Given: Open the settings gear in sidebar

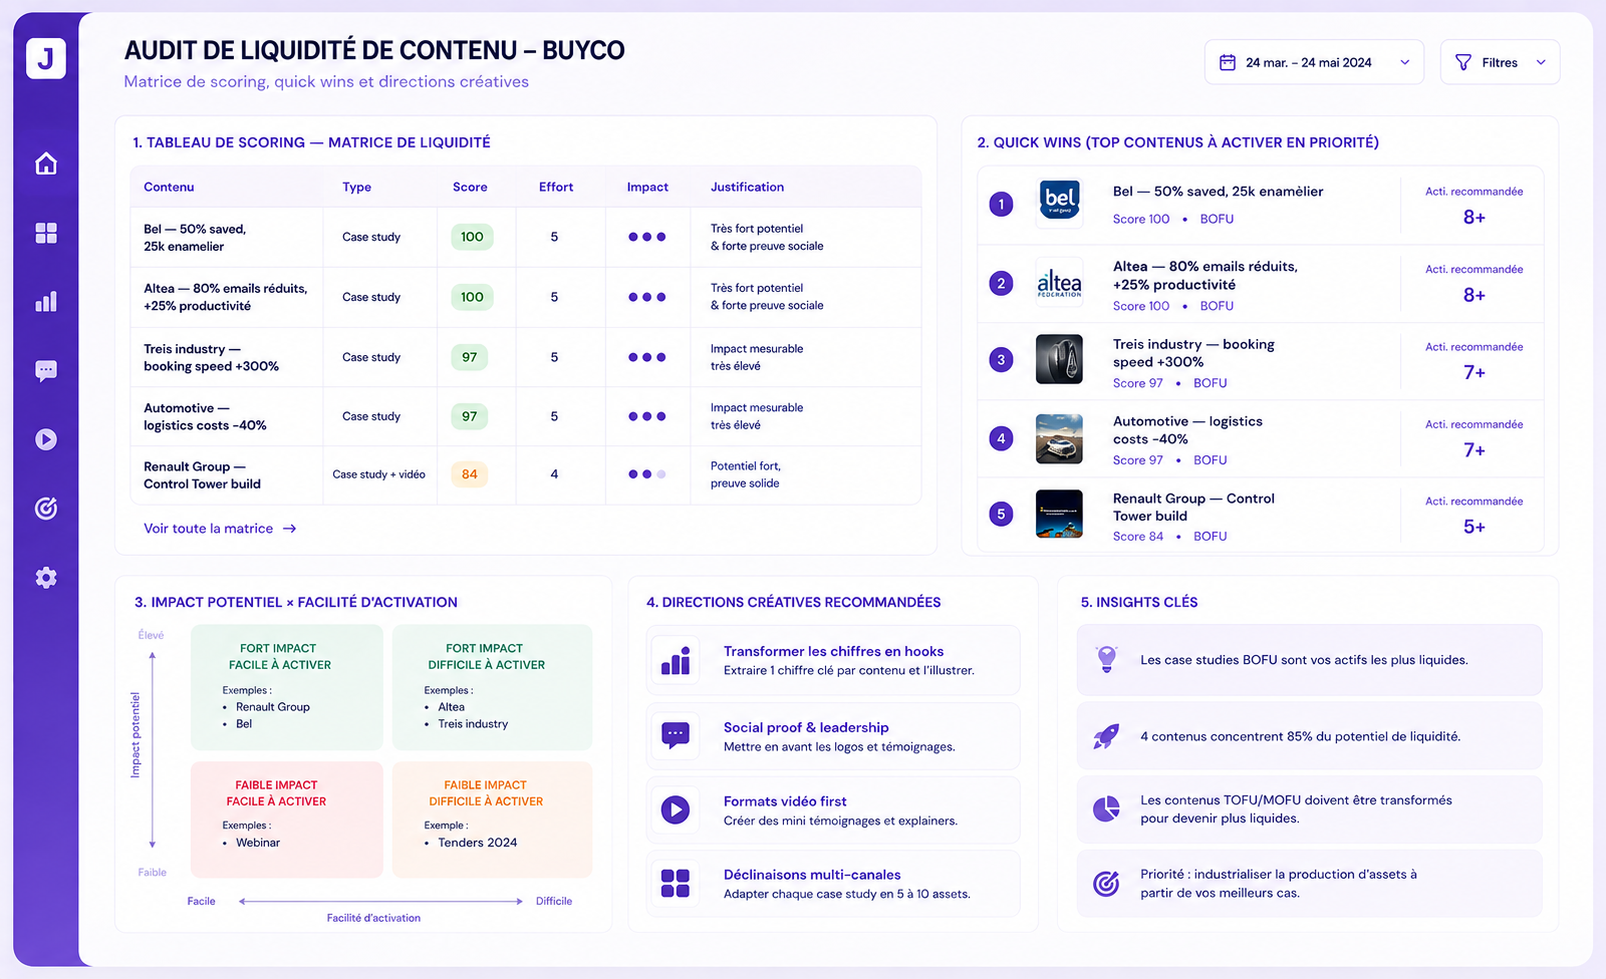Looking at the screenshot, I should click(x=46, y=577).
